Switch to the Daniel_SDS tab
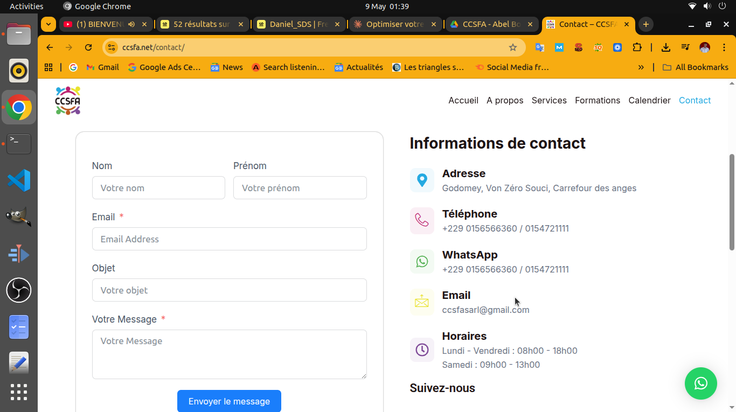 tap(299, 24)
